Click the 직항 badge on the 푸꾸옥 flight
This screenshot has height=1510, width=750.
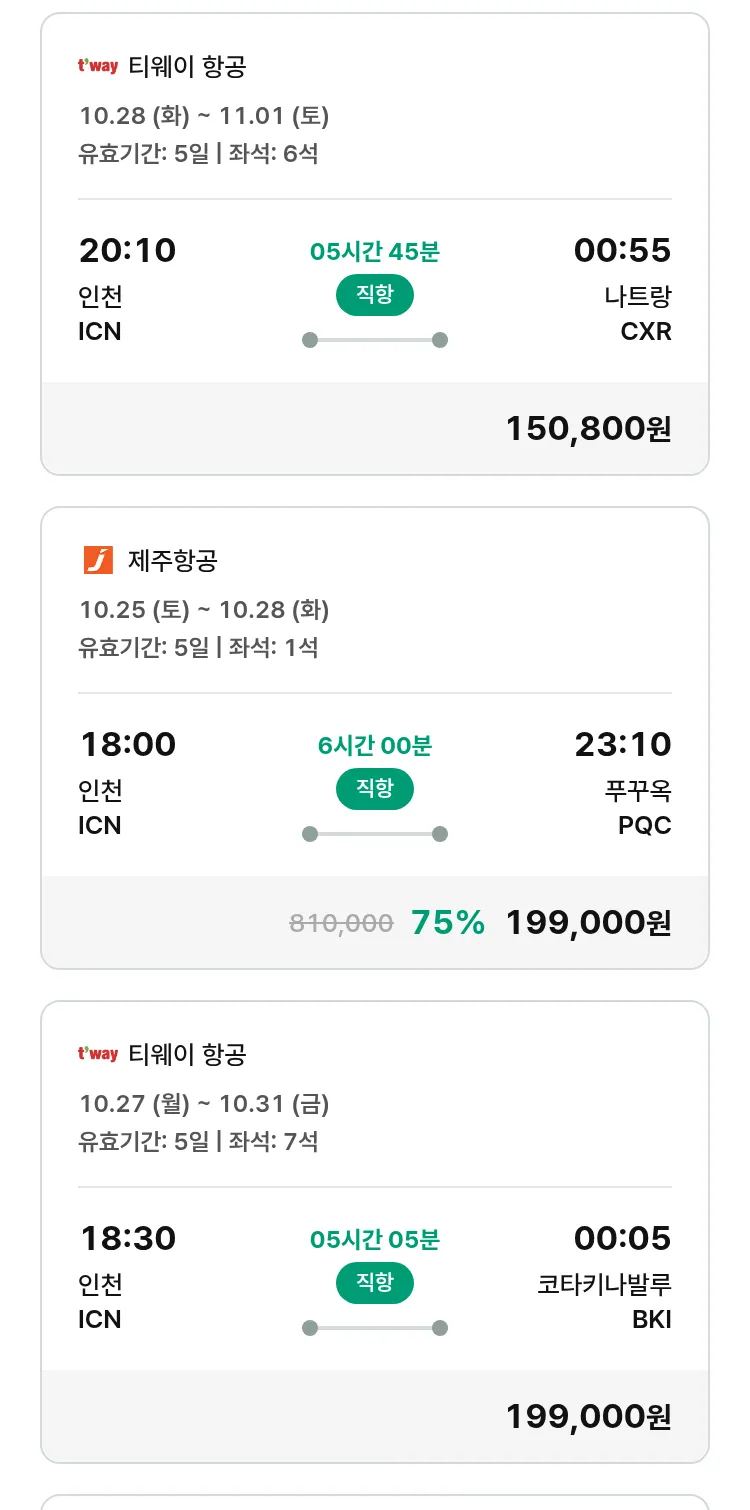(x=374, y=789)
